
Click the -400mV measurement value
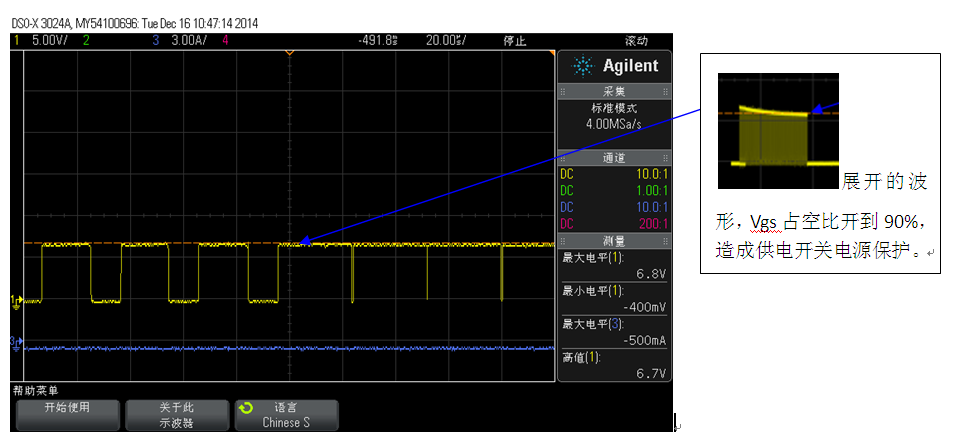[644, 307]
